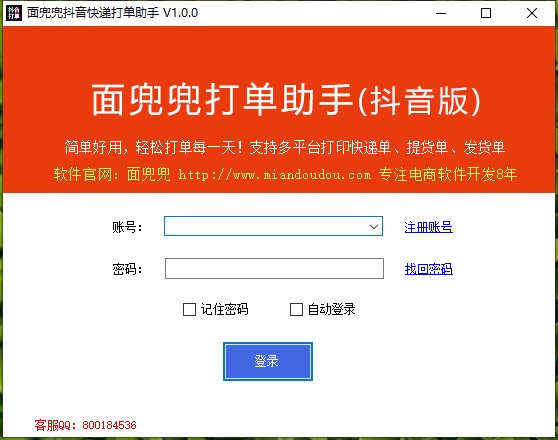The height and width of the screenshot is (440, 558).
Task: Enable the 自动登录 checkbox
Action: tap(296, 309)
